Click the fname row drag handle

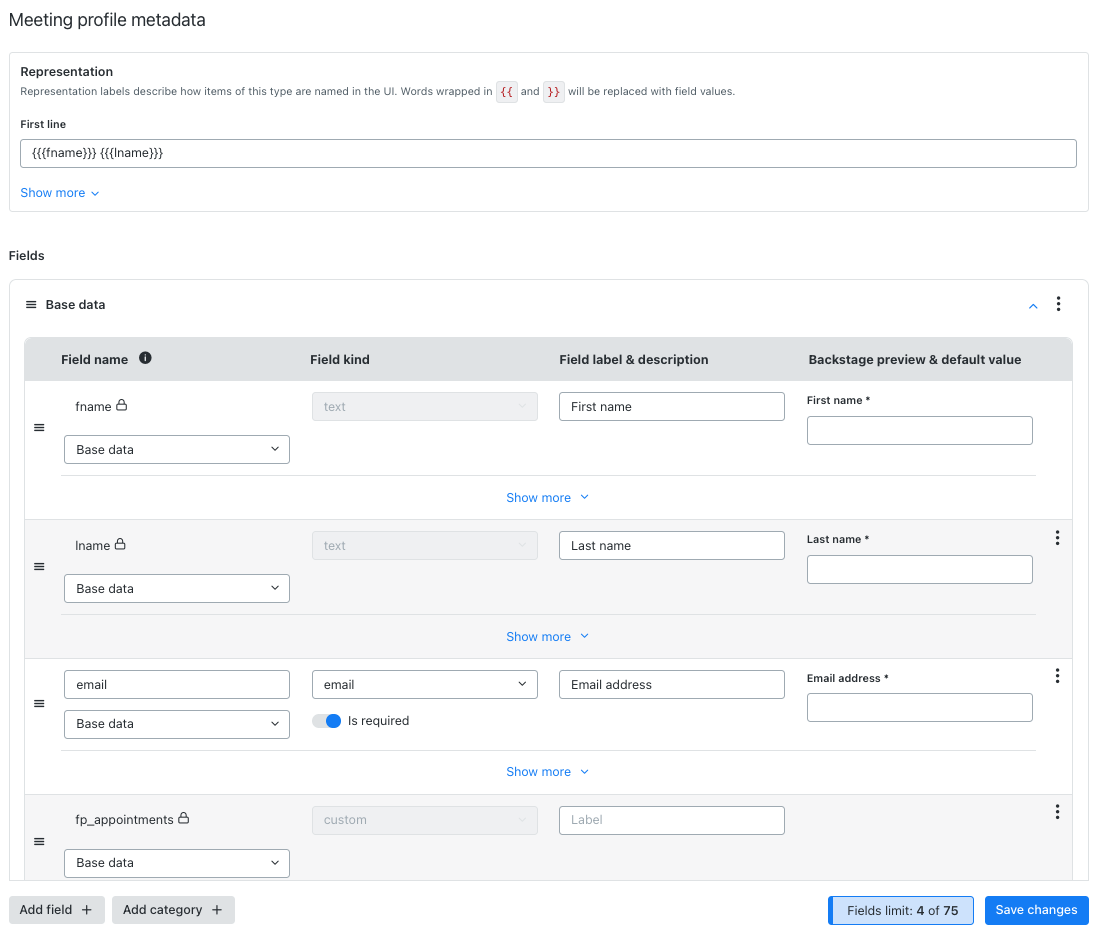(39, 428)
